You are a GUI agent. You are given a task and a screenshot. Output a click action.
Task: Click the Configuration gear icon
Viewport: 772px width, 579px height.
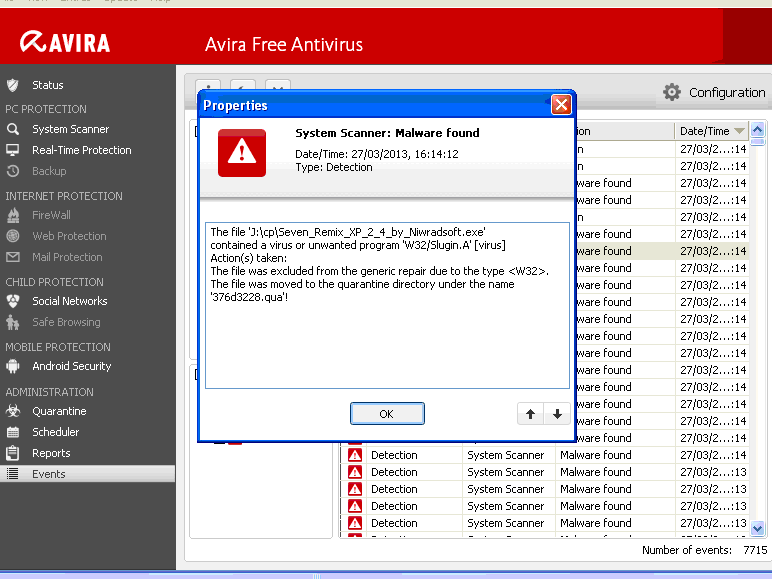tap(672, 92)
